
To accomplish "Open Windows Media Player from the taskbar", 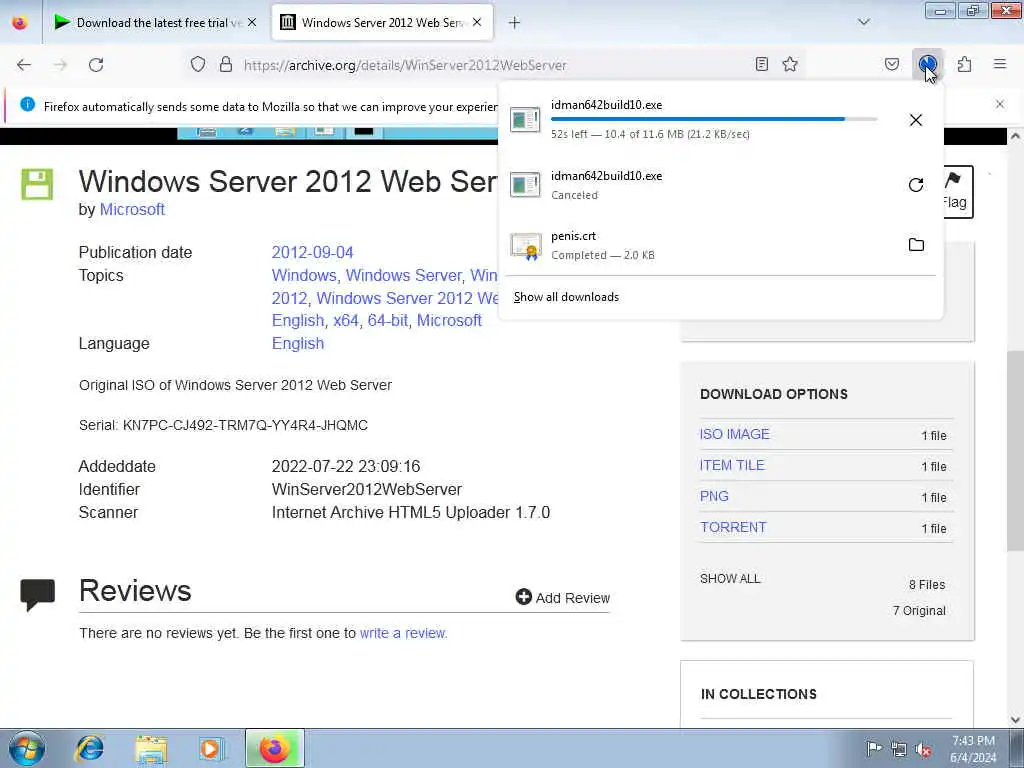I will (211, 748).
